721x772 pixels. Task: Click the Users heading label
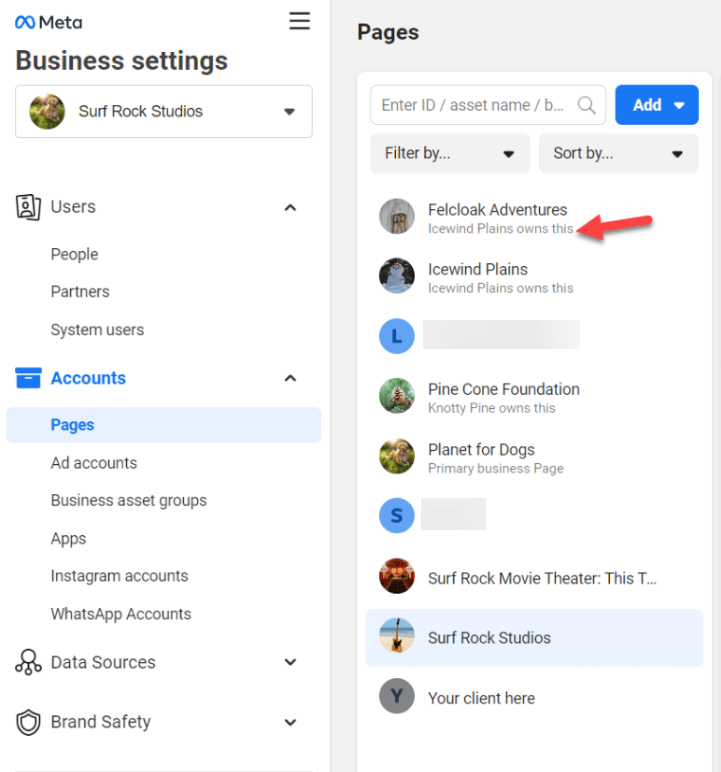73,207
